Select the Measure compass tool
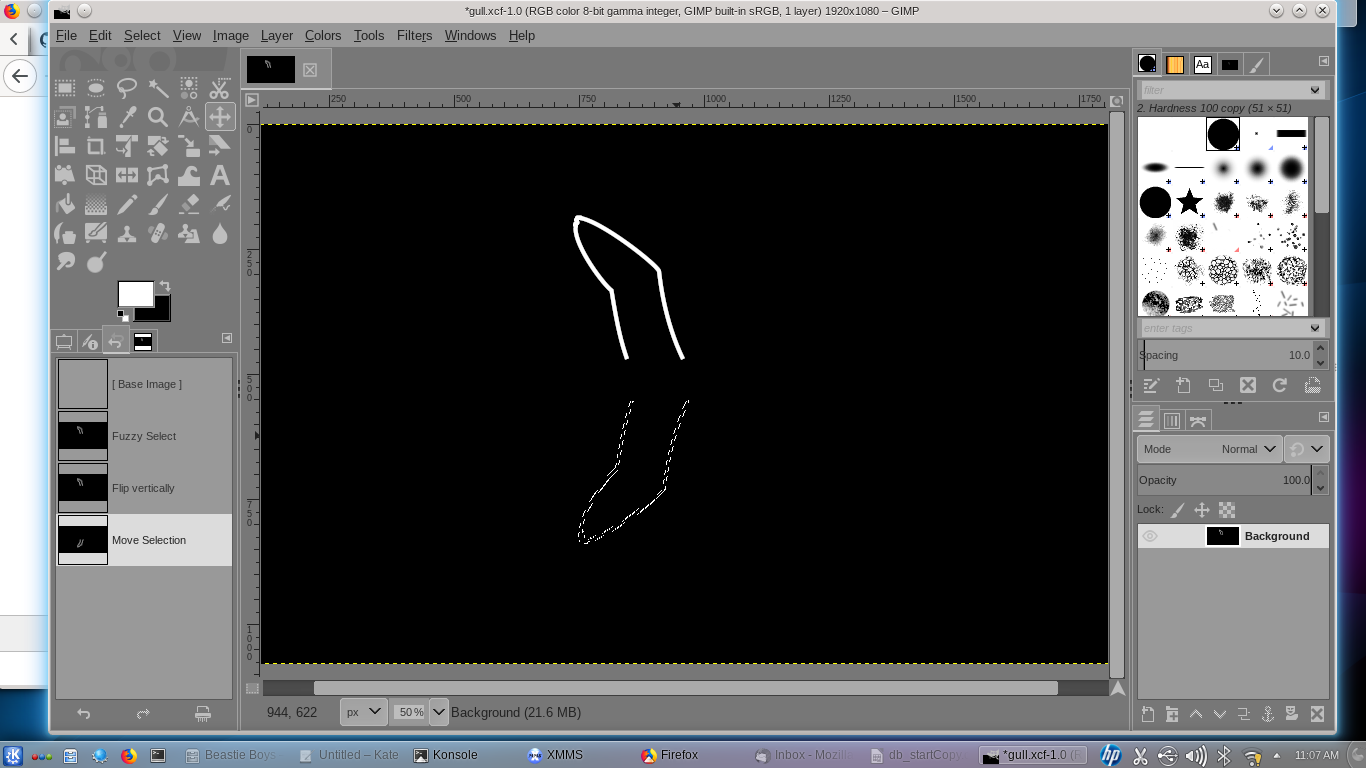 [x=189, y=117]
